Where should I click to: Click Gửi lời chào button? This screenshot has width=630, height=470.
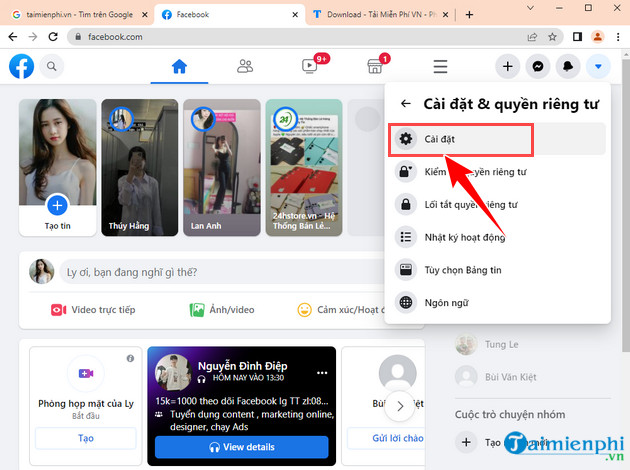[x=386, y=438]
